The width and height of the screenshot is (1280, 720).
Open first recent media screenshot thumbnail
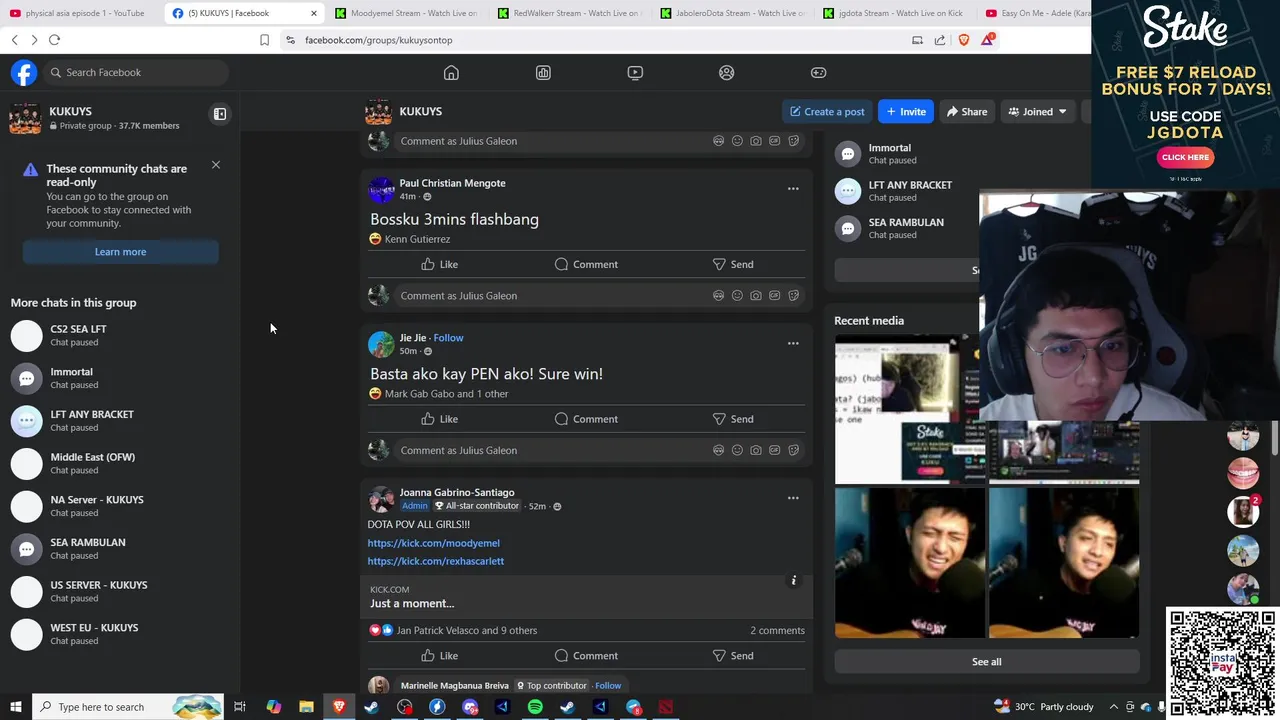pos(909,409)
